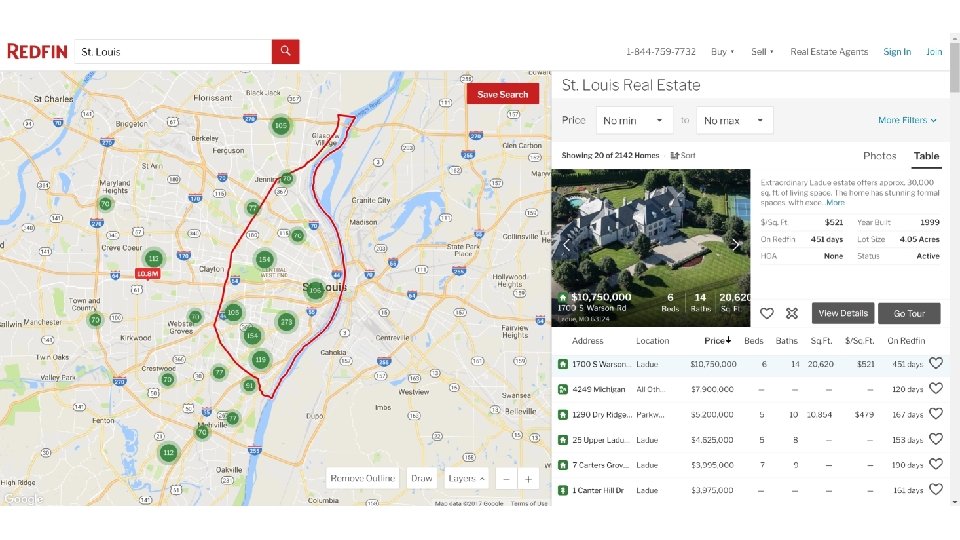
Task: Zoom out the map with minus button
Action: tap(506, 479)
